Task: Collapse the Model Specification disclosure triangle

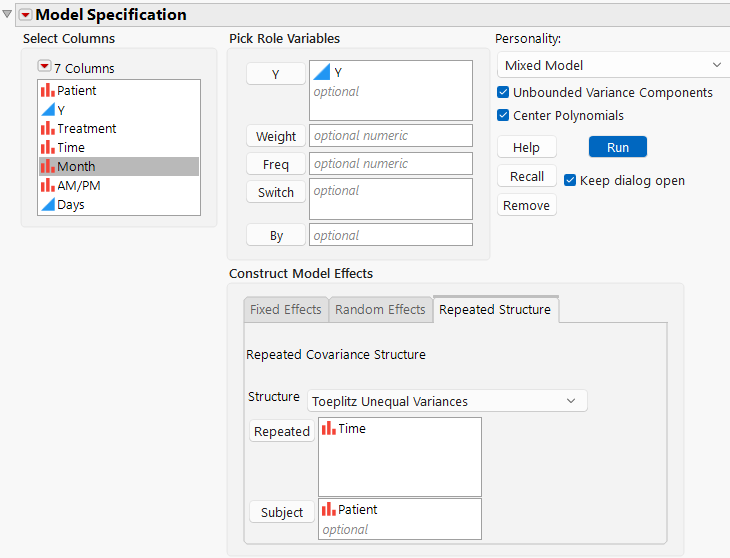Action: tap(8, 15)
